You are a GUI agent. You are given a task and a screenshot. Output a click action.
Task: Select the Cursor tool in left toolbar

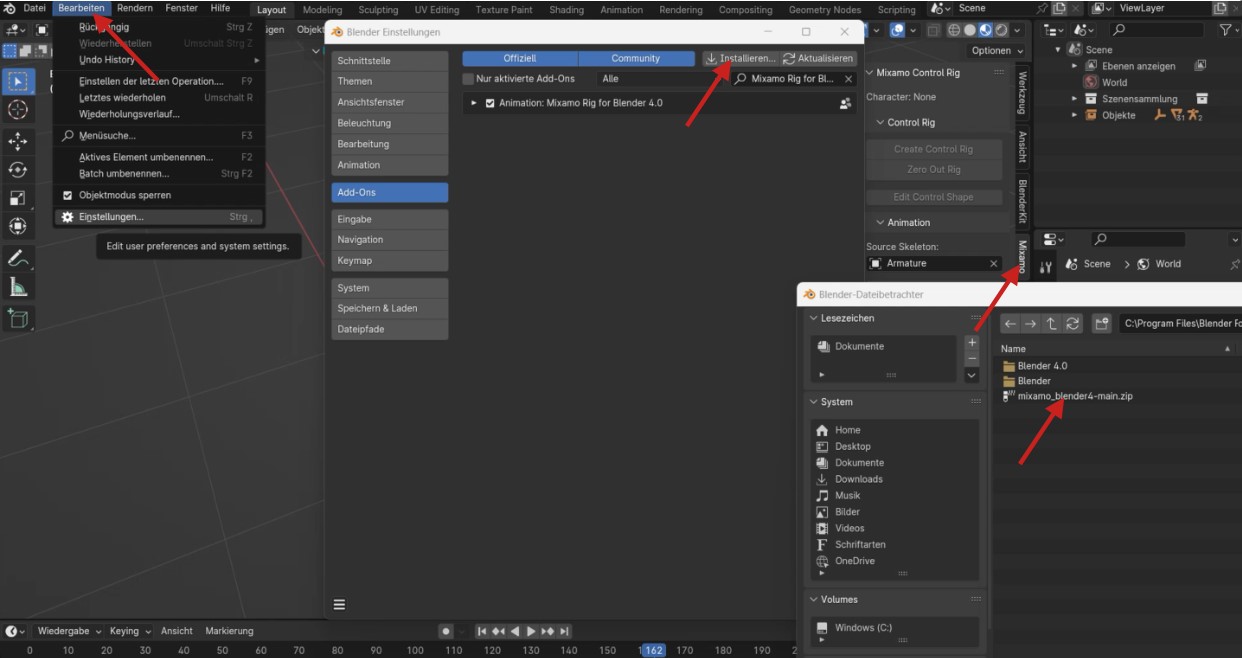point(18,110)
